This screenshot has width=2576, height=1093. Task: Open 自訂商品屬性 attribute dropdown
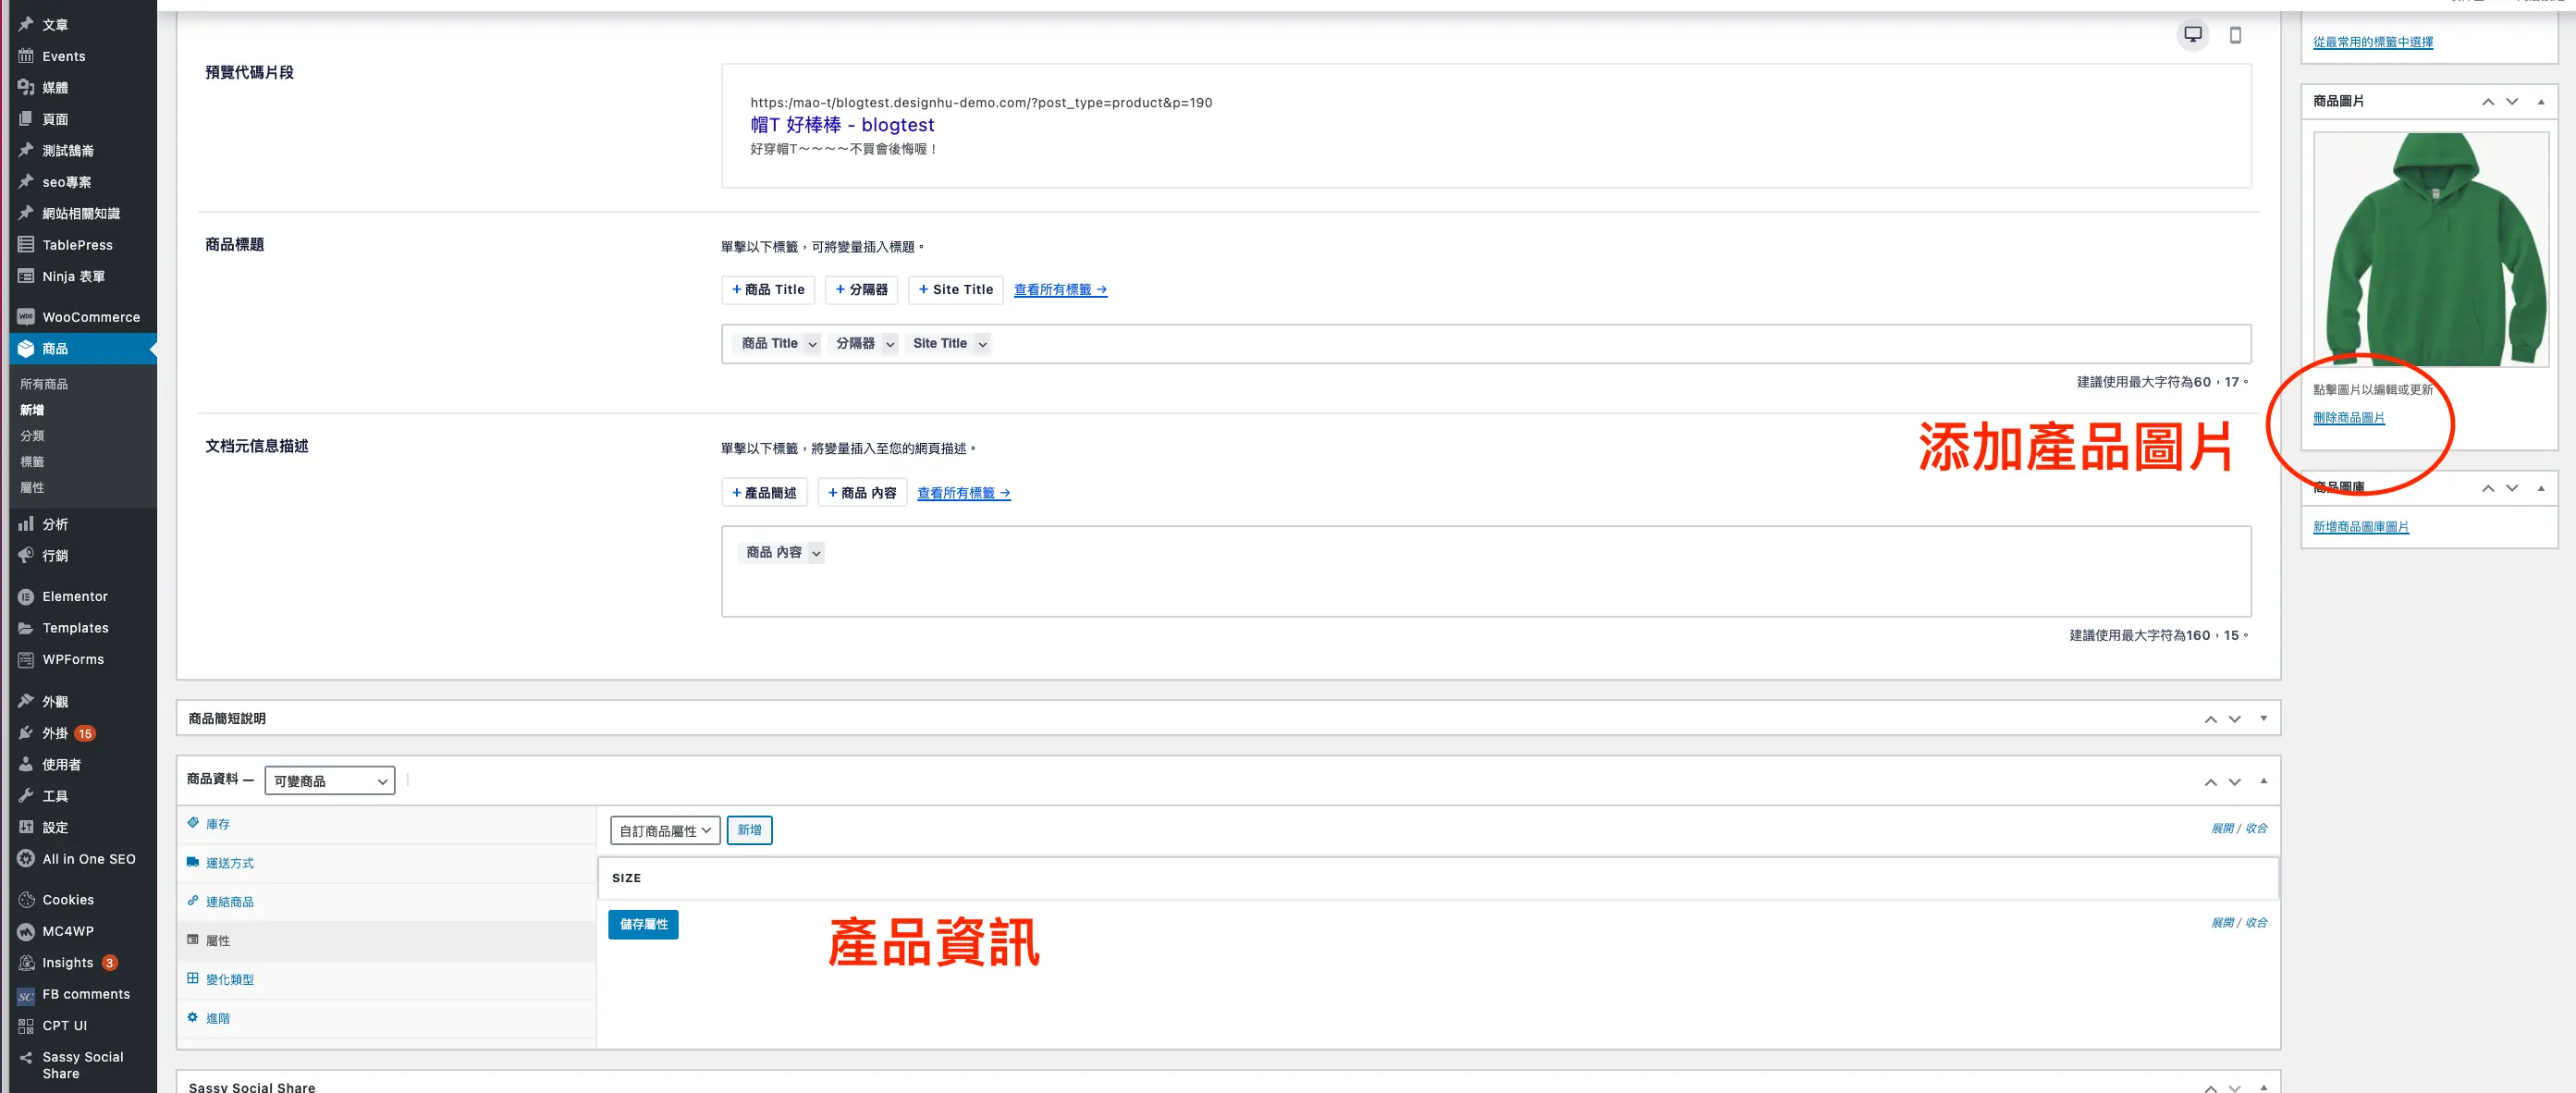pos(665,831)
